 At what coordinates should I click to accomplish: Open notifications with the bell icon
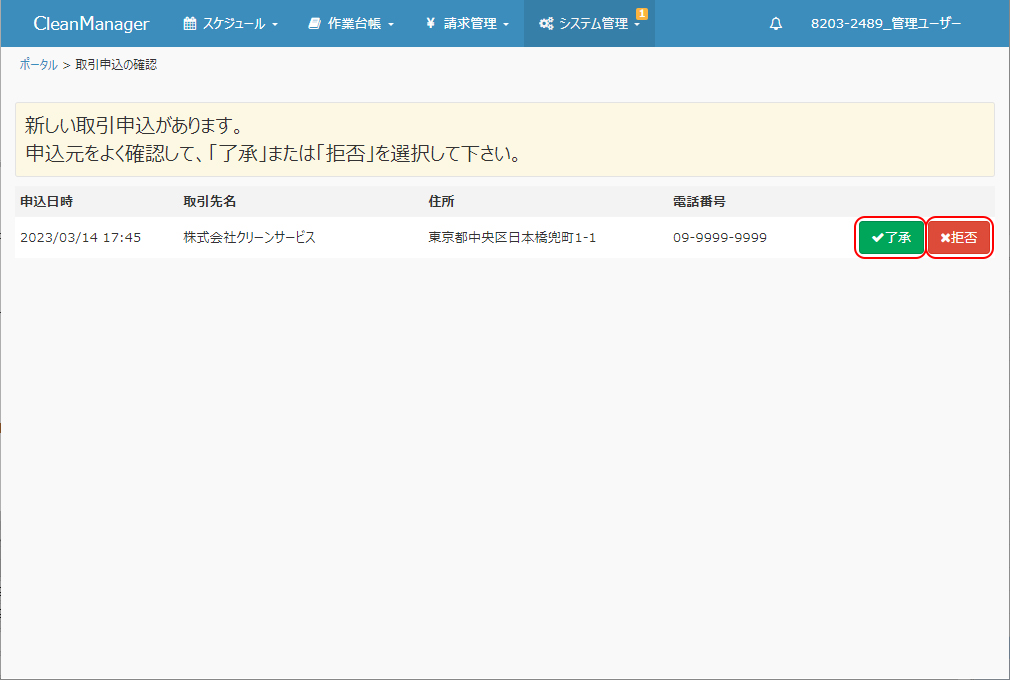click(776, 24)
